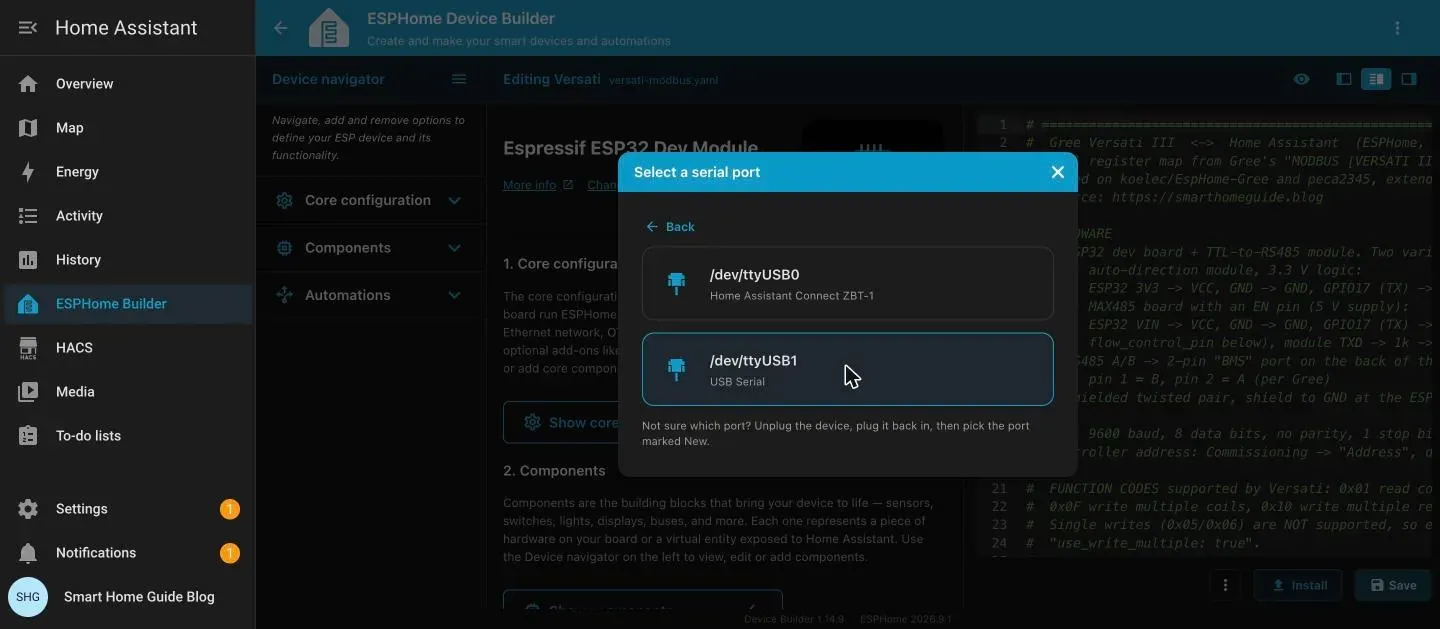This screenshot has height=629, width=1440.
Task: Open the Media browser
Action: click(x=128, y=392)
